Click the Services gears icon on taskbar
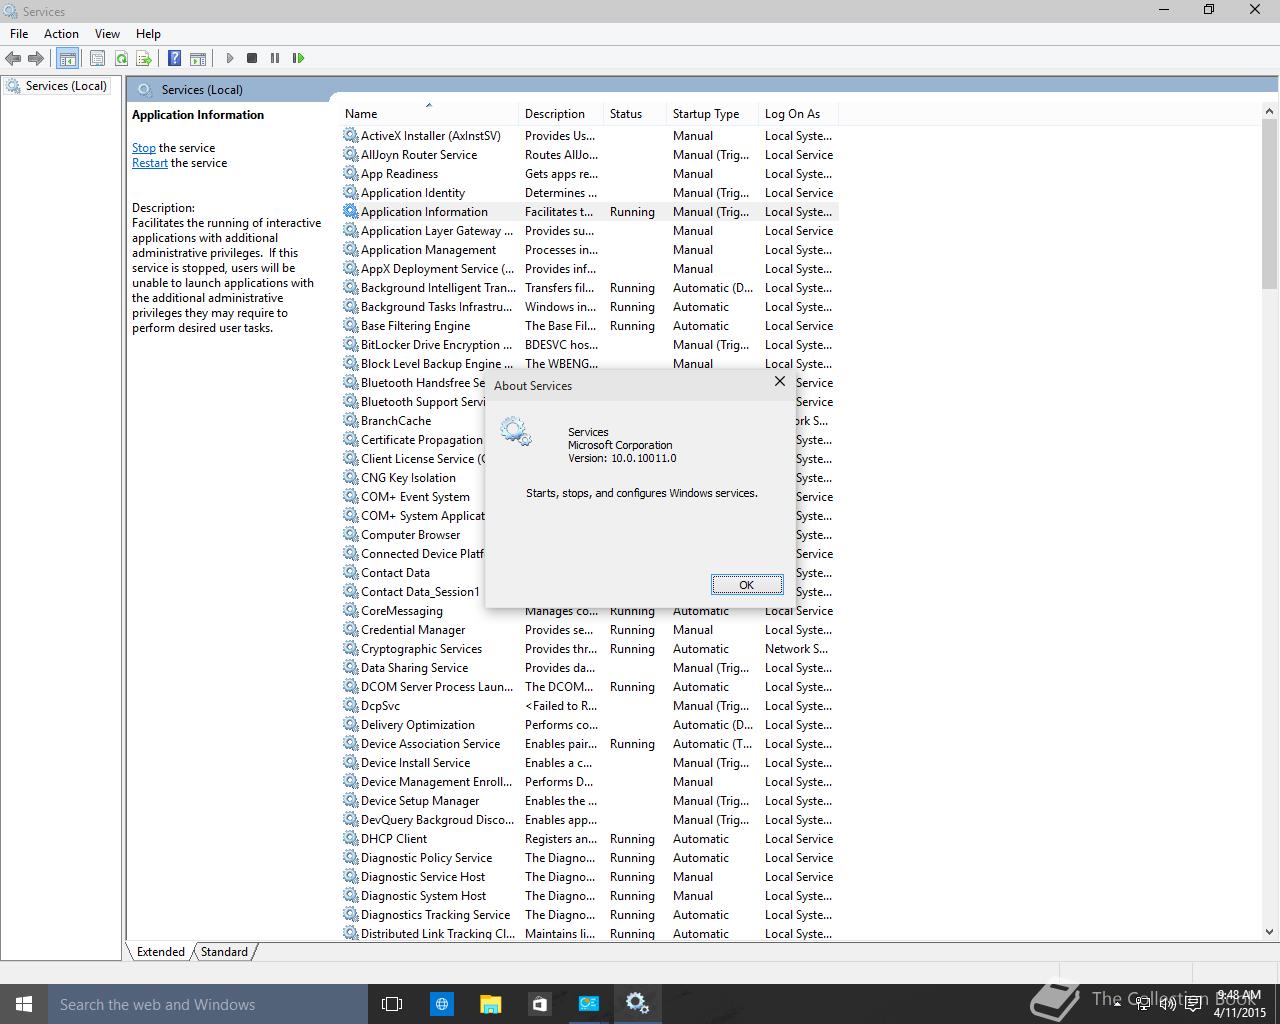Image resolution: width=1280 pixels, height=1024 pixels. point(637,1004)
